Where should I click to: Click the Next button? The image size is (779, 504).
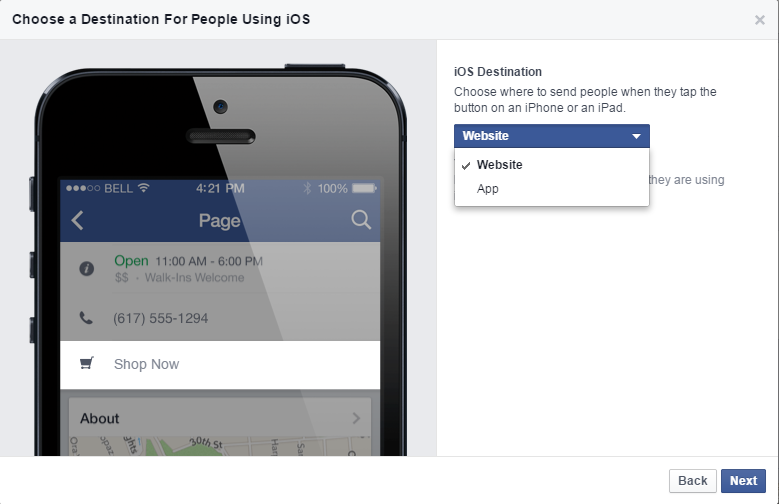click(743, 481)
